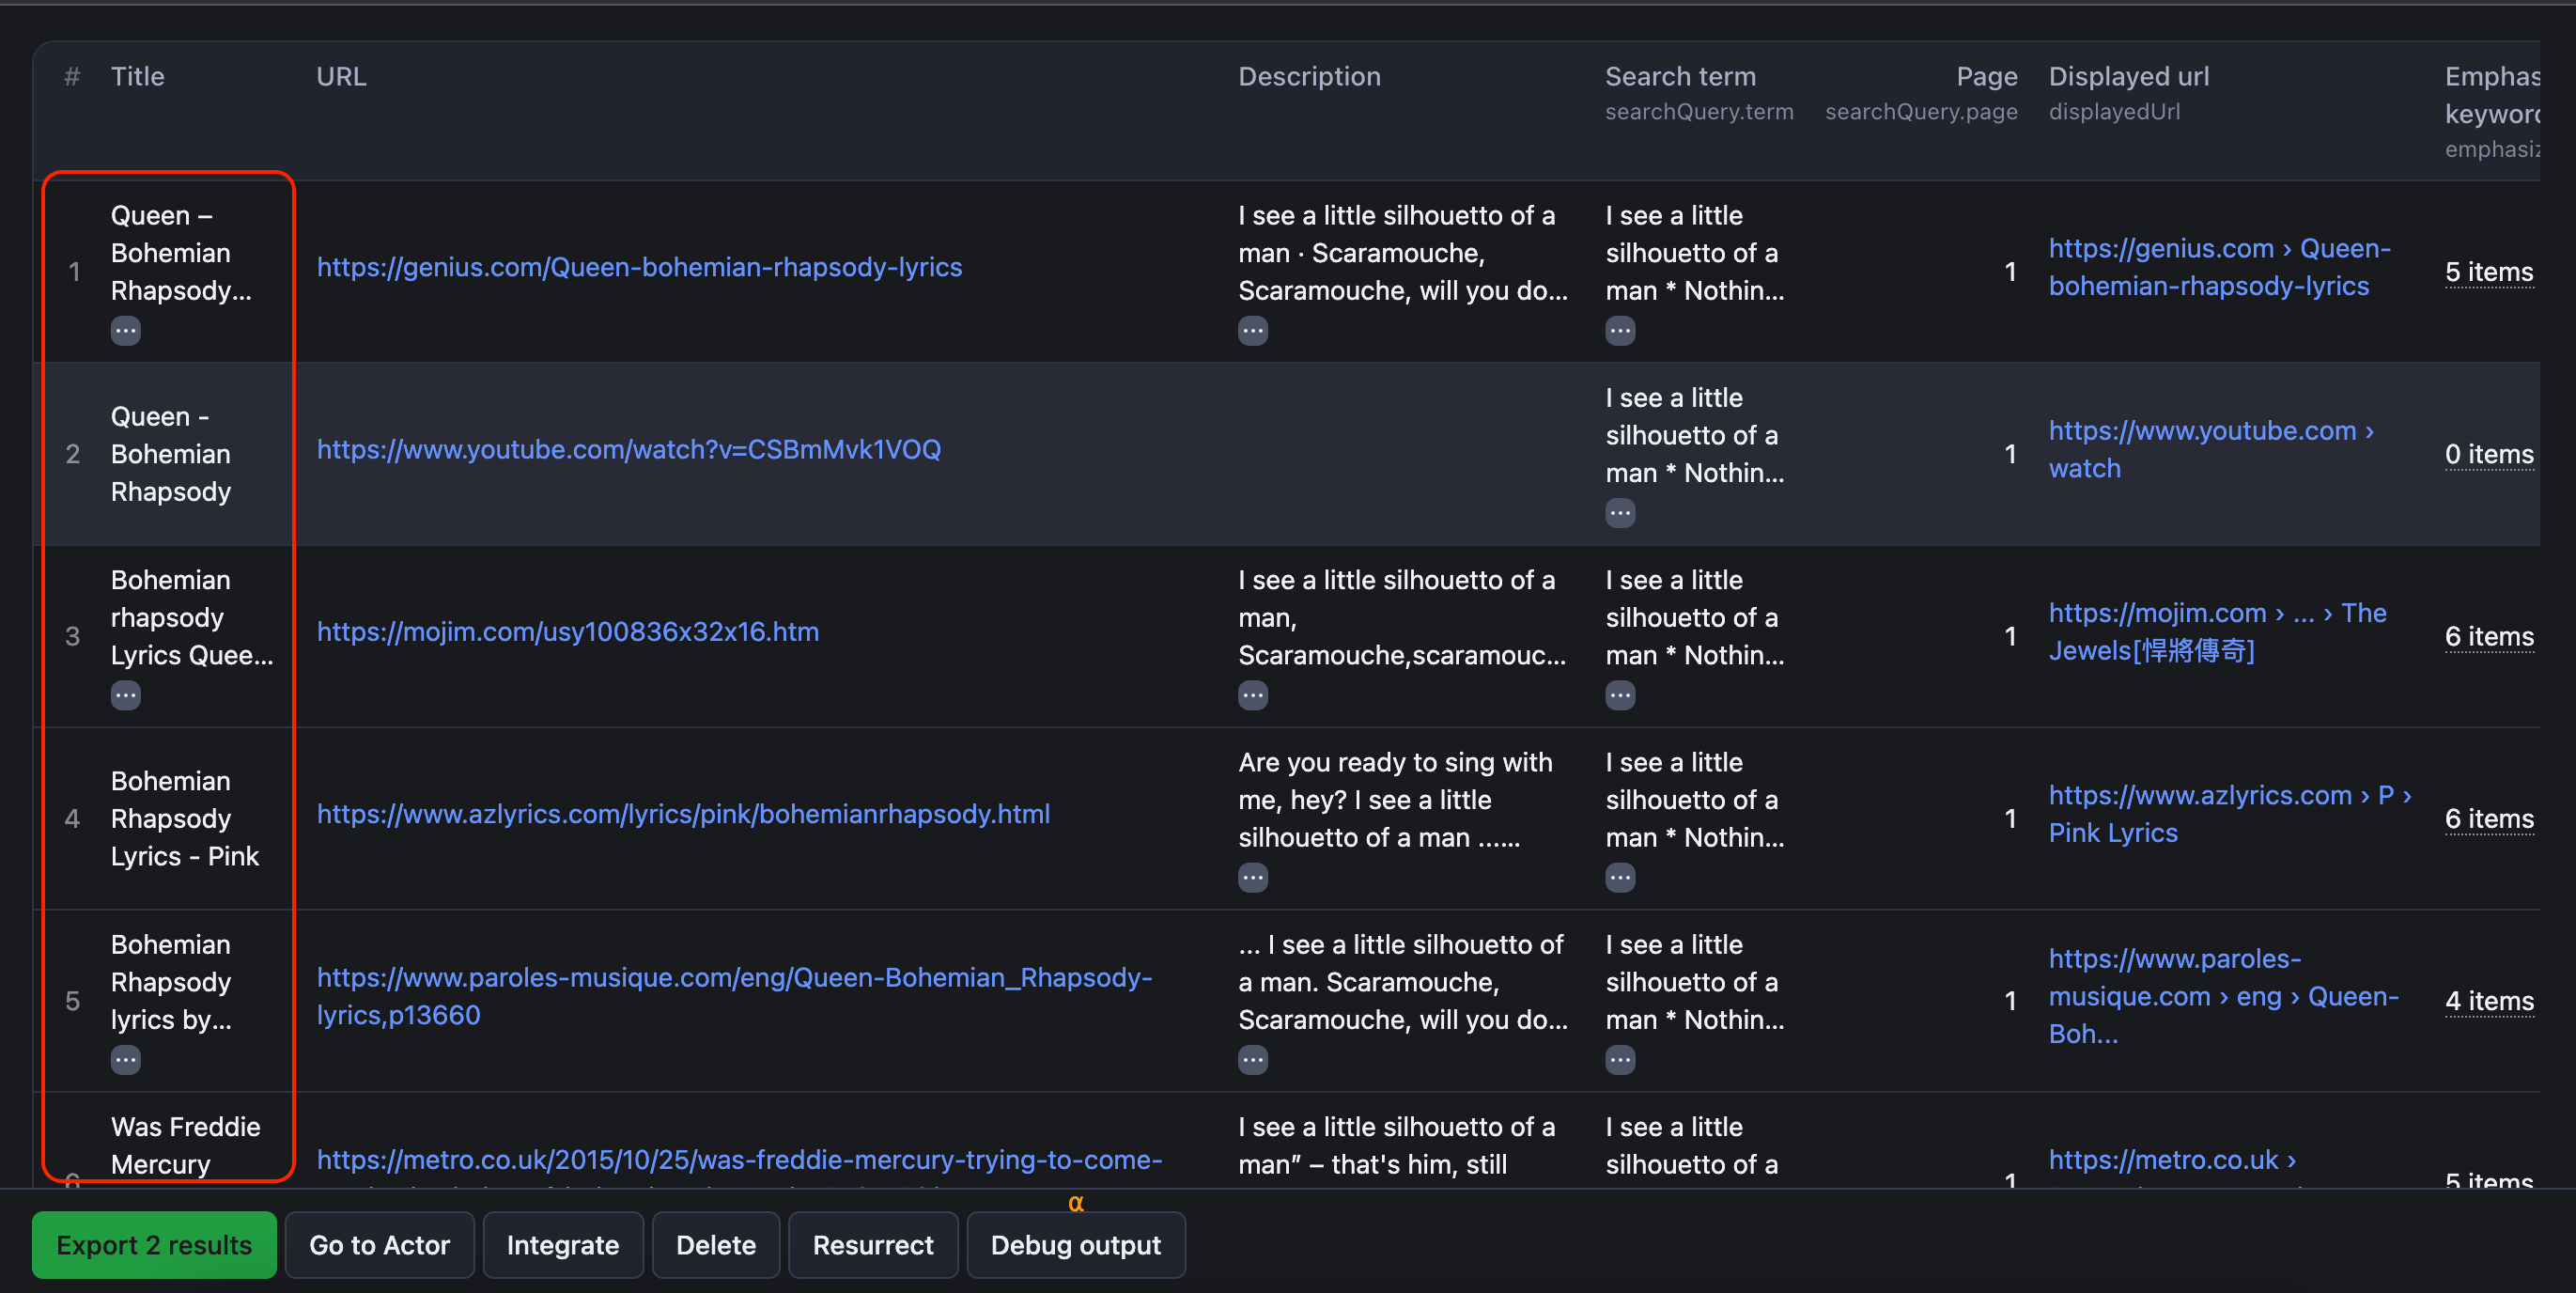The width and height of the screenshot is (2576, 1293).
Task: Click the Delete button
Action: tap(715, 1245)
